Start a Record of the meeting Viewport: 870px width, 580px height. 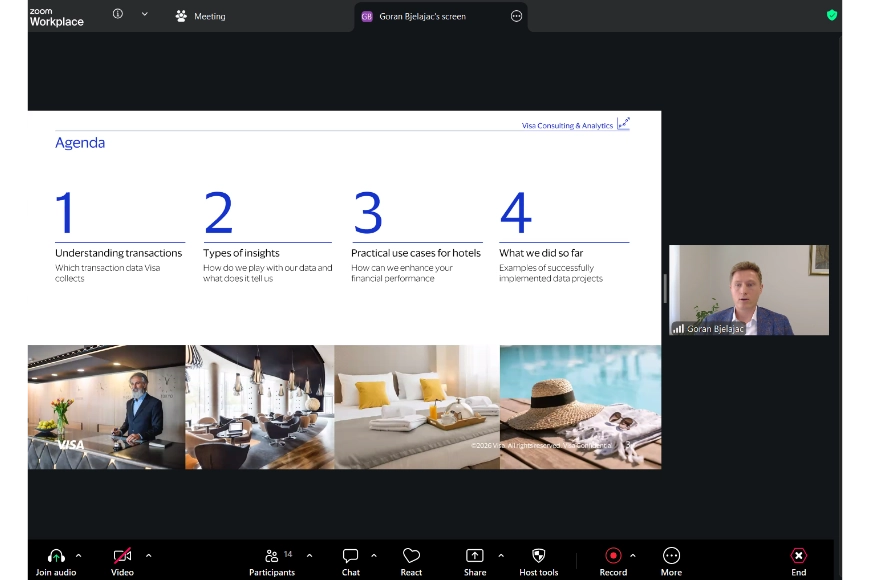(x=613, y=557)
